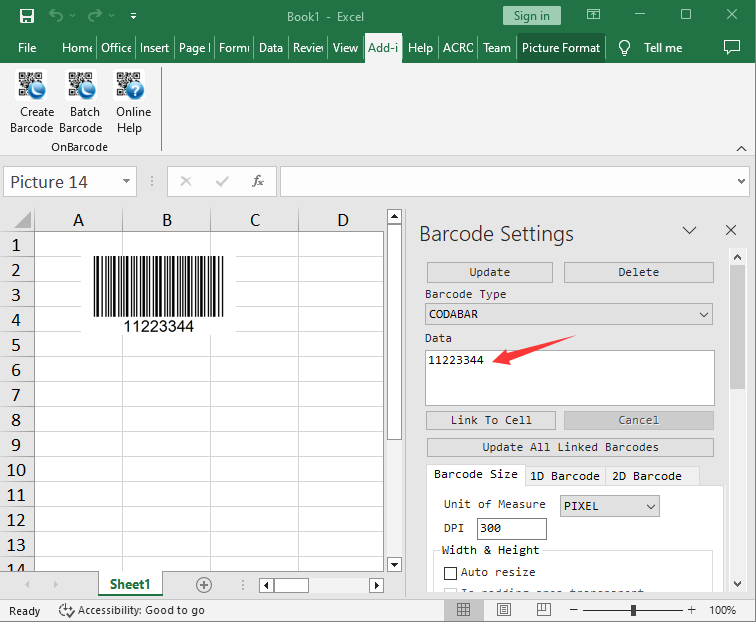Image resolution: width=756 pixels, height=622 pixels.
Task: Click the Ribbon Display Options icon
Action: (x=593, y=14)
